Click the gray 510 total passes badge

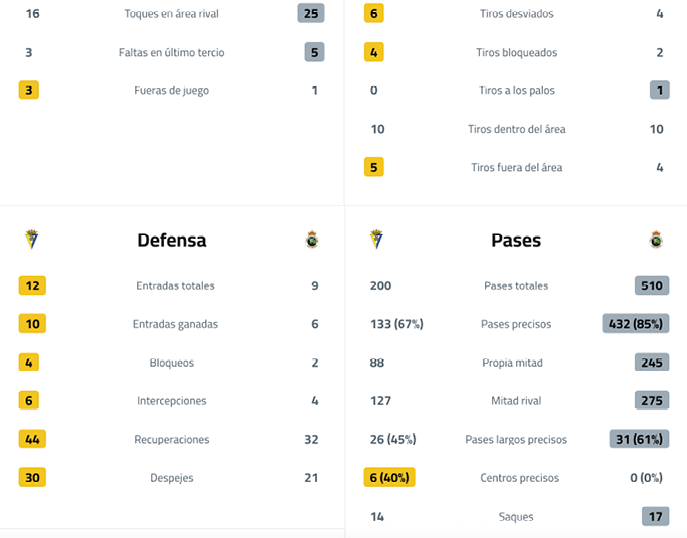(652, 286)
